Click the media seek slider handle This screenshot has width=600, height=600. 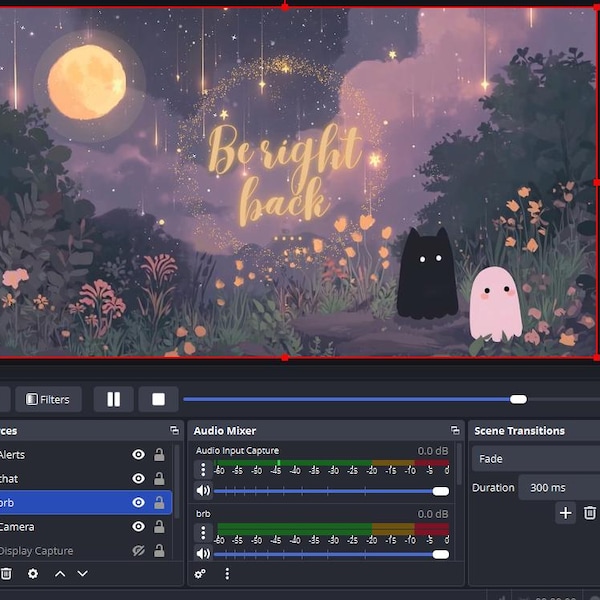[518, 399]
